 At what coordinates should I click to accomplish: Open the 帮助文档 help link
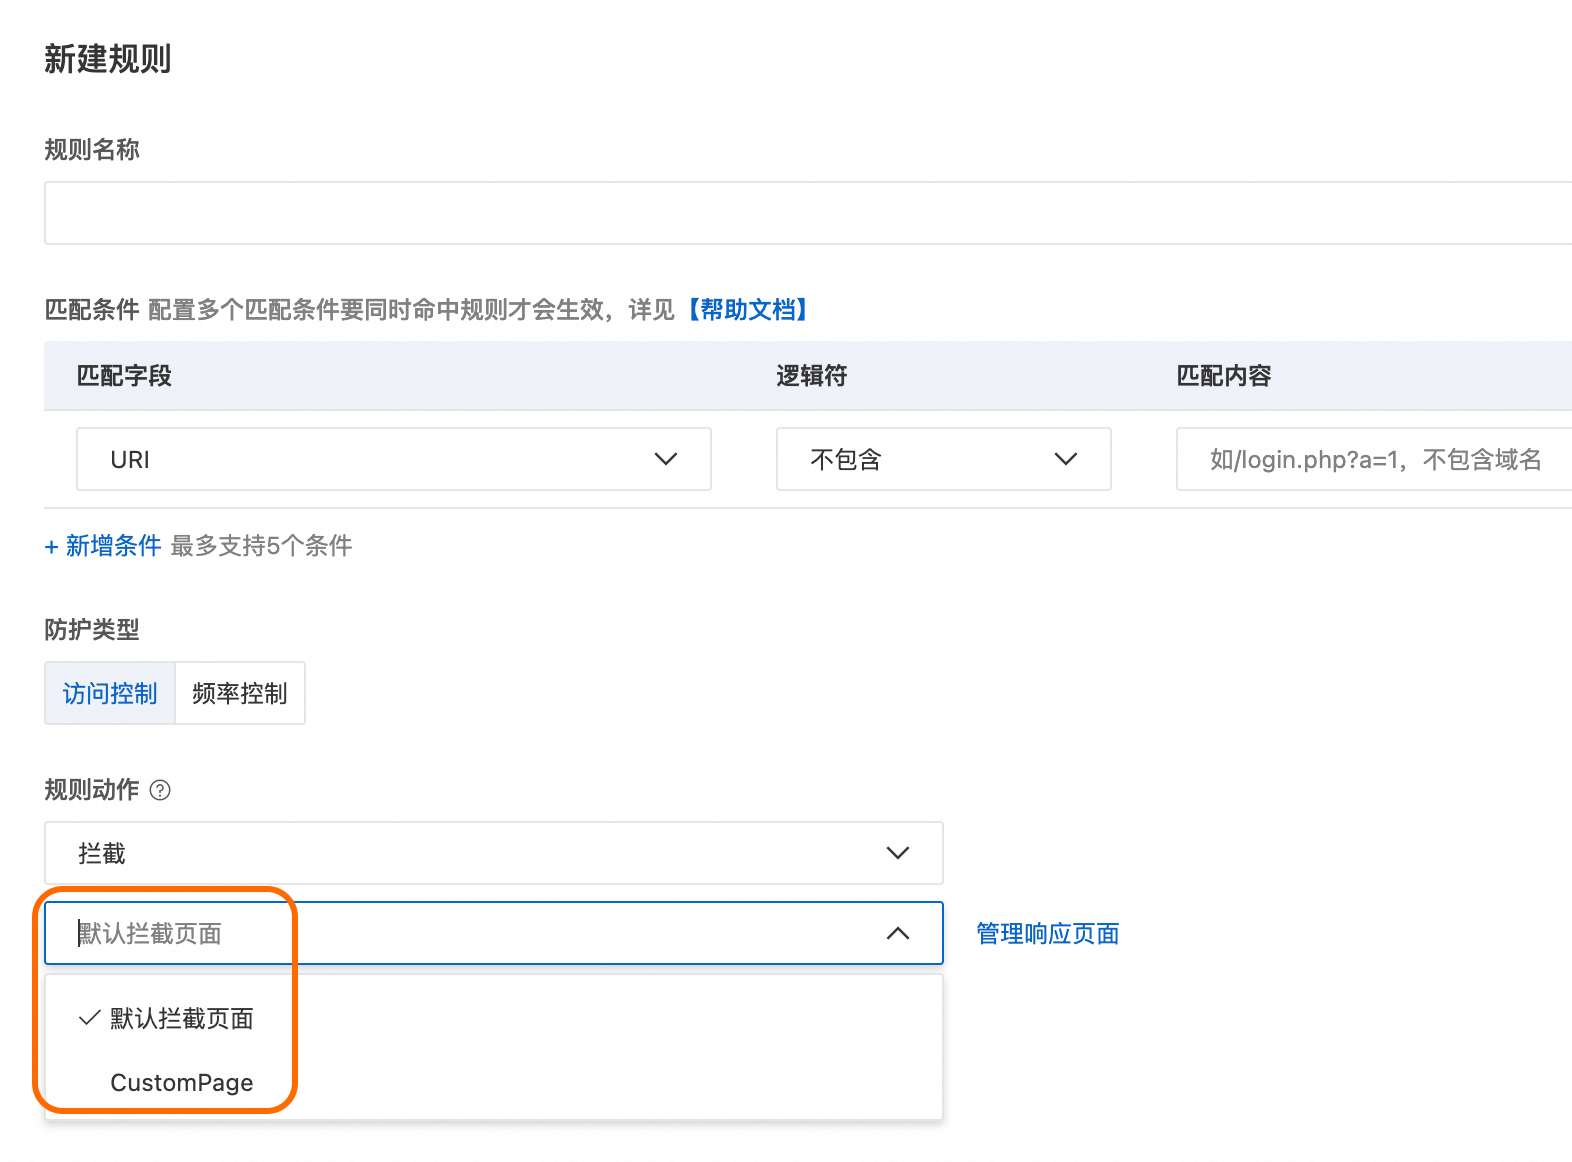point(748,310)
